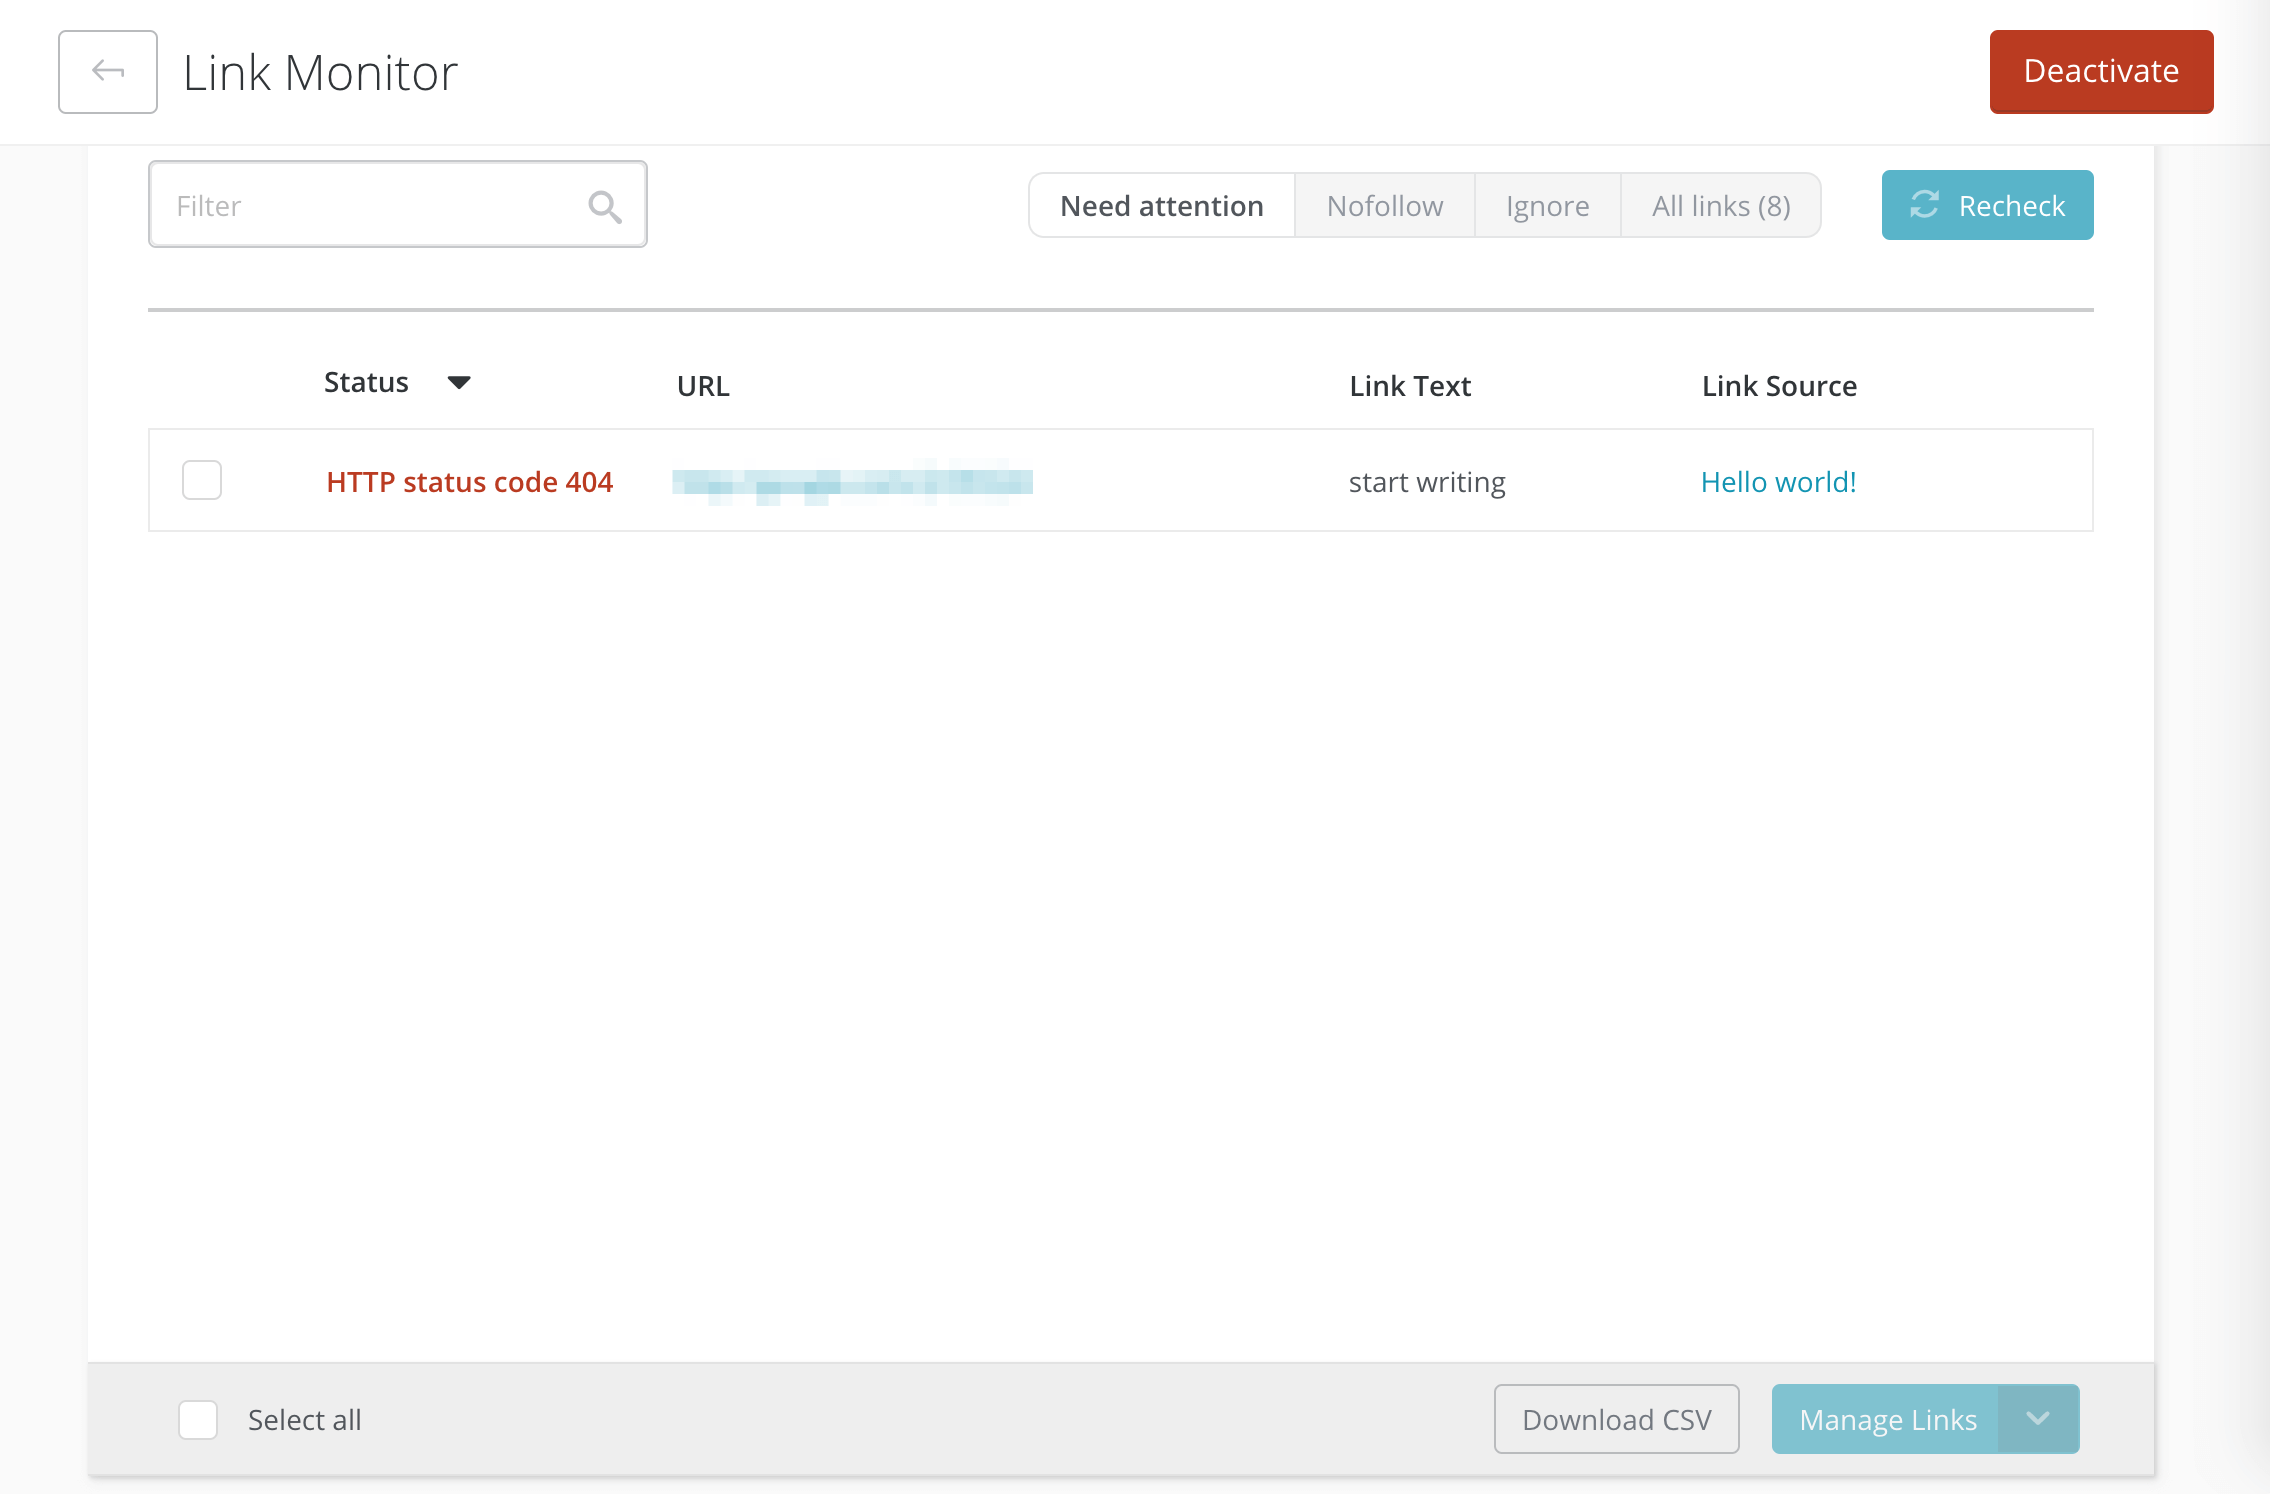Click the circular refresh icon on Recheck
This screenshot has width=2270, height=1494.
pos(1925,203)
